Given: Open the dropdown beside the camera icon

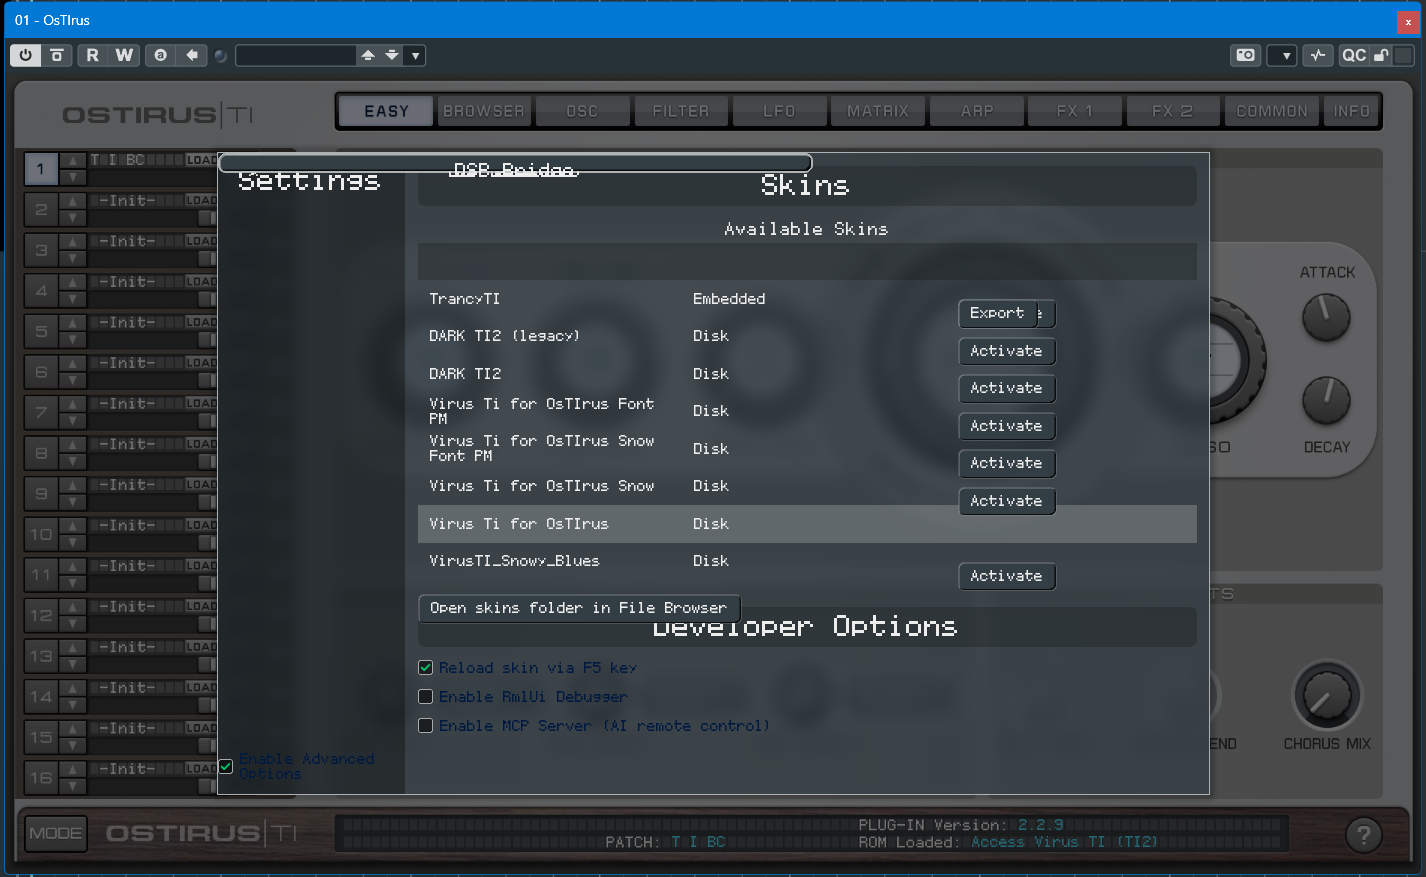Looking at the screenshot, I should (x=1282, y=55).
